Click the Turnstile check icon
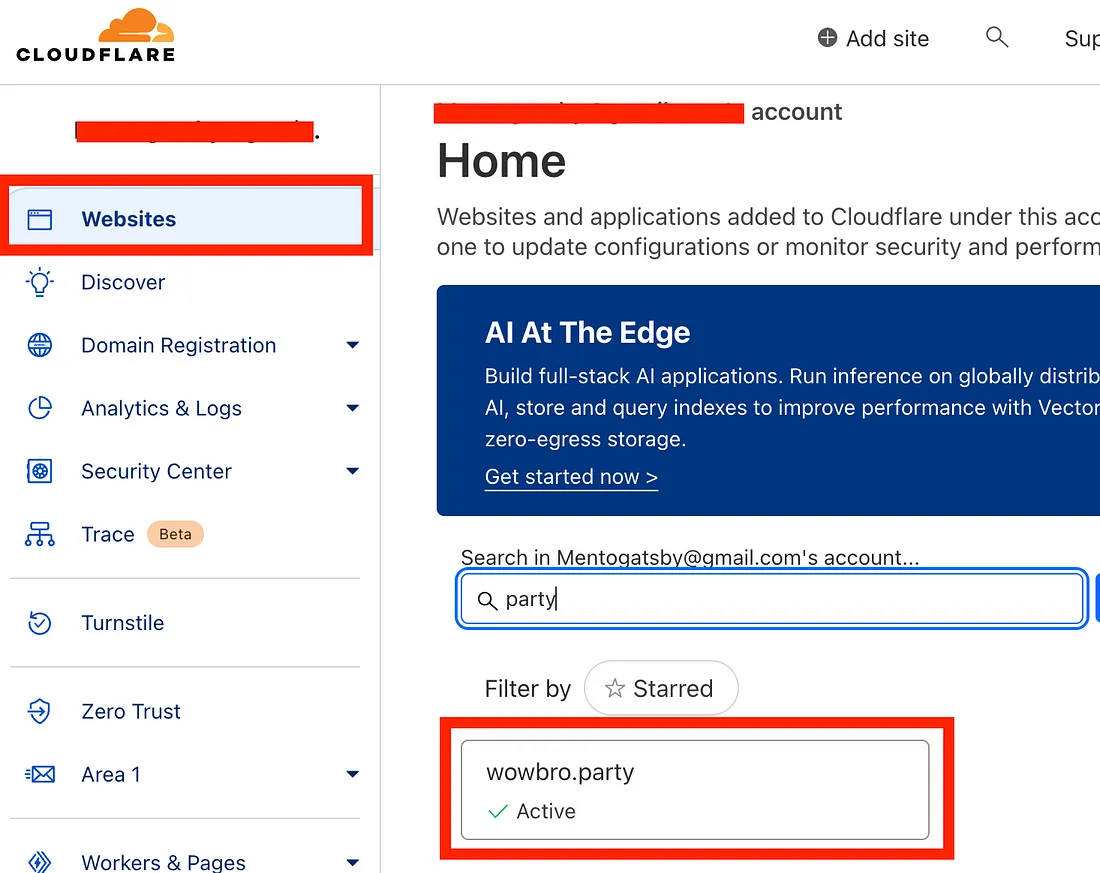Screen dimensions: 1100x873 [x=39, y=622]
